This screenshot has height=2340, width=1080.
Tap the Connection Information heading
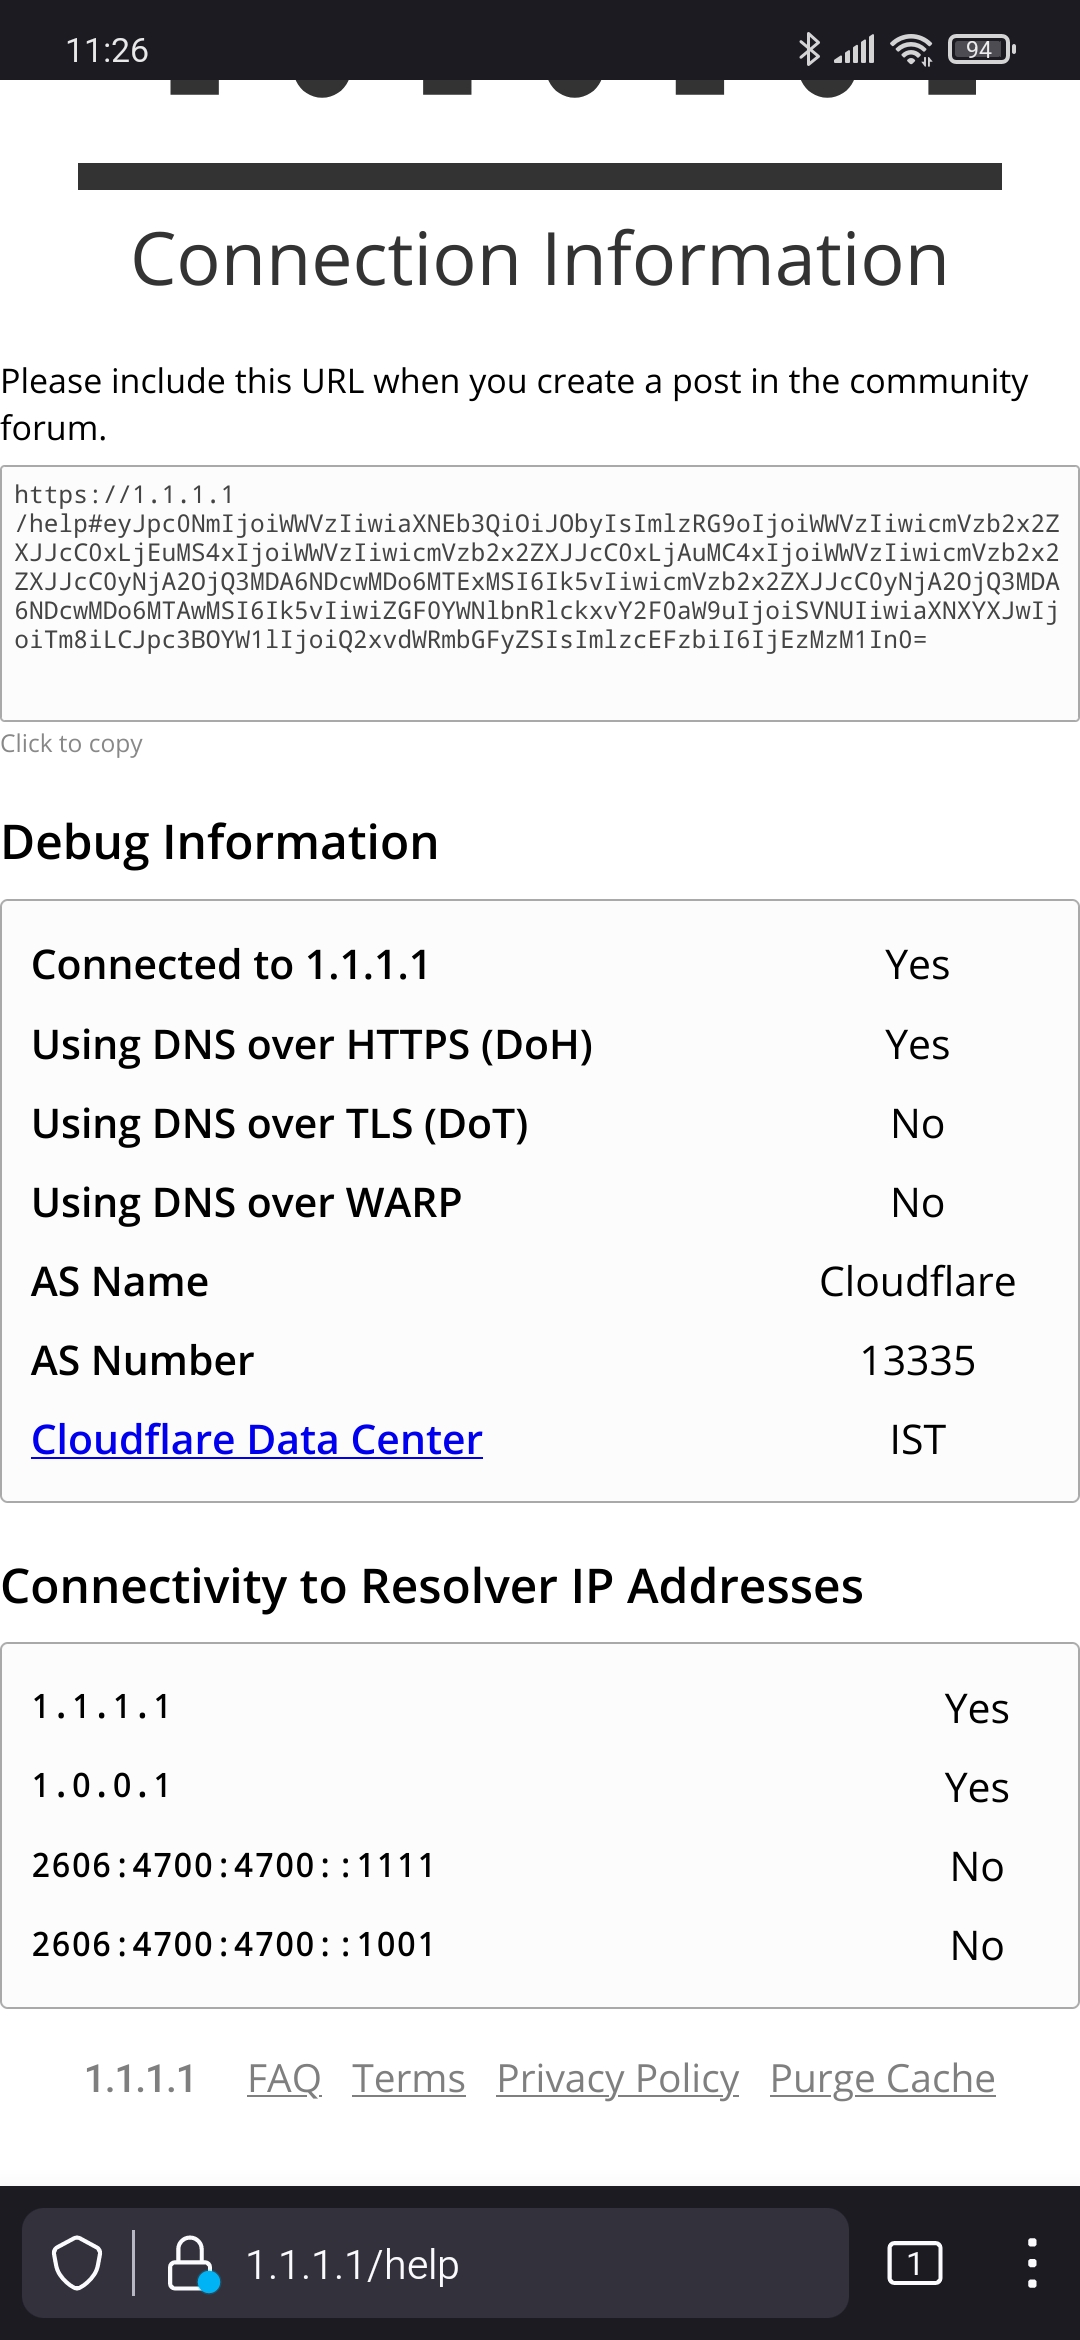[540, 259]
